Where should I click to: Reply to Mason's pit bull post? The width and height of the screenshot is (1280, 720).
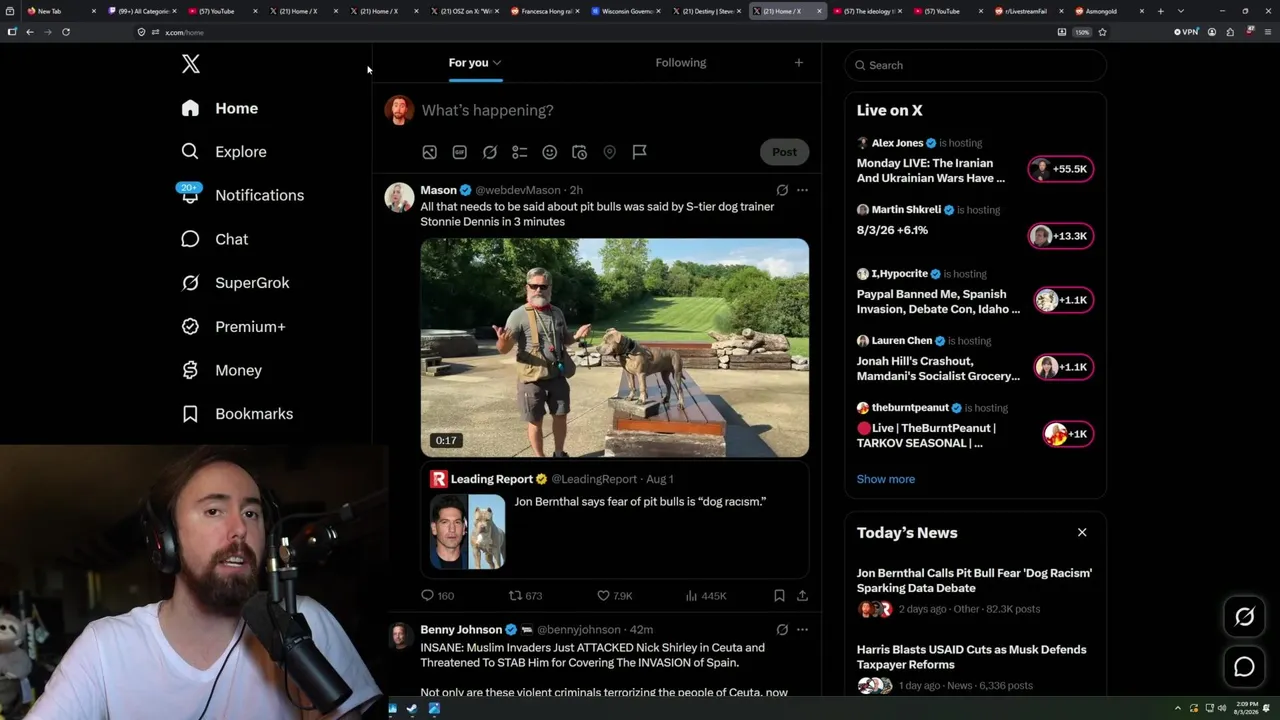(437, 595)
